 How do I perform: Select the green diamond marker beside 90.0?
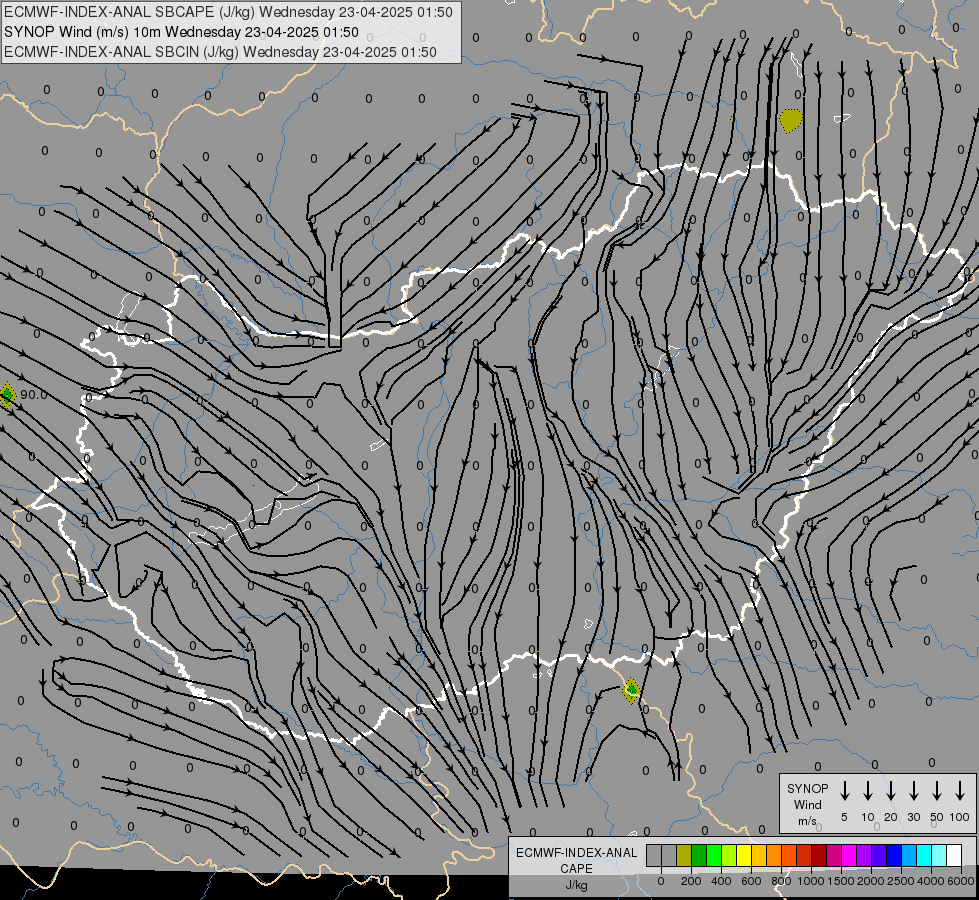[7, 395]
